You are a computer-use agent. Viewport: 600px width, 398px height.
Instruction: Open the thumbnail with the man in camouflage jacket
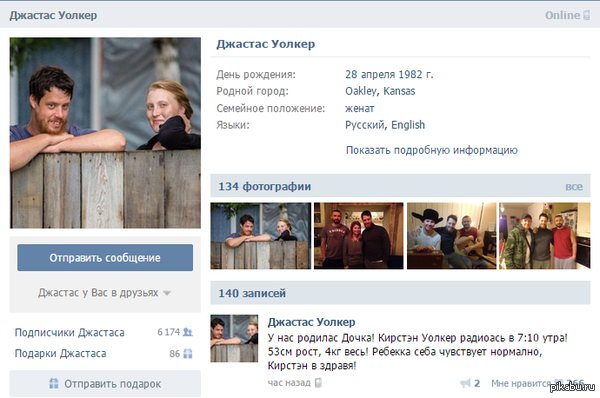(545, 236)
